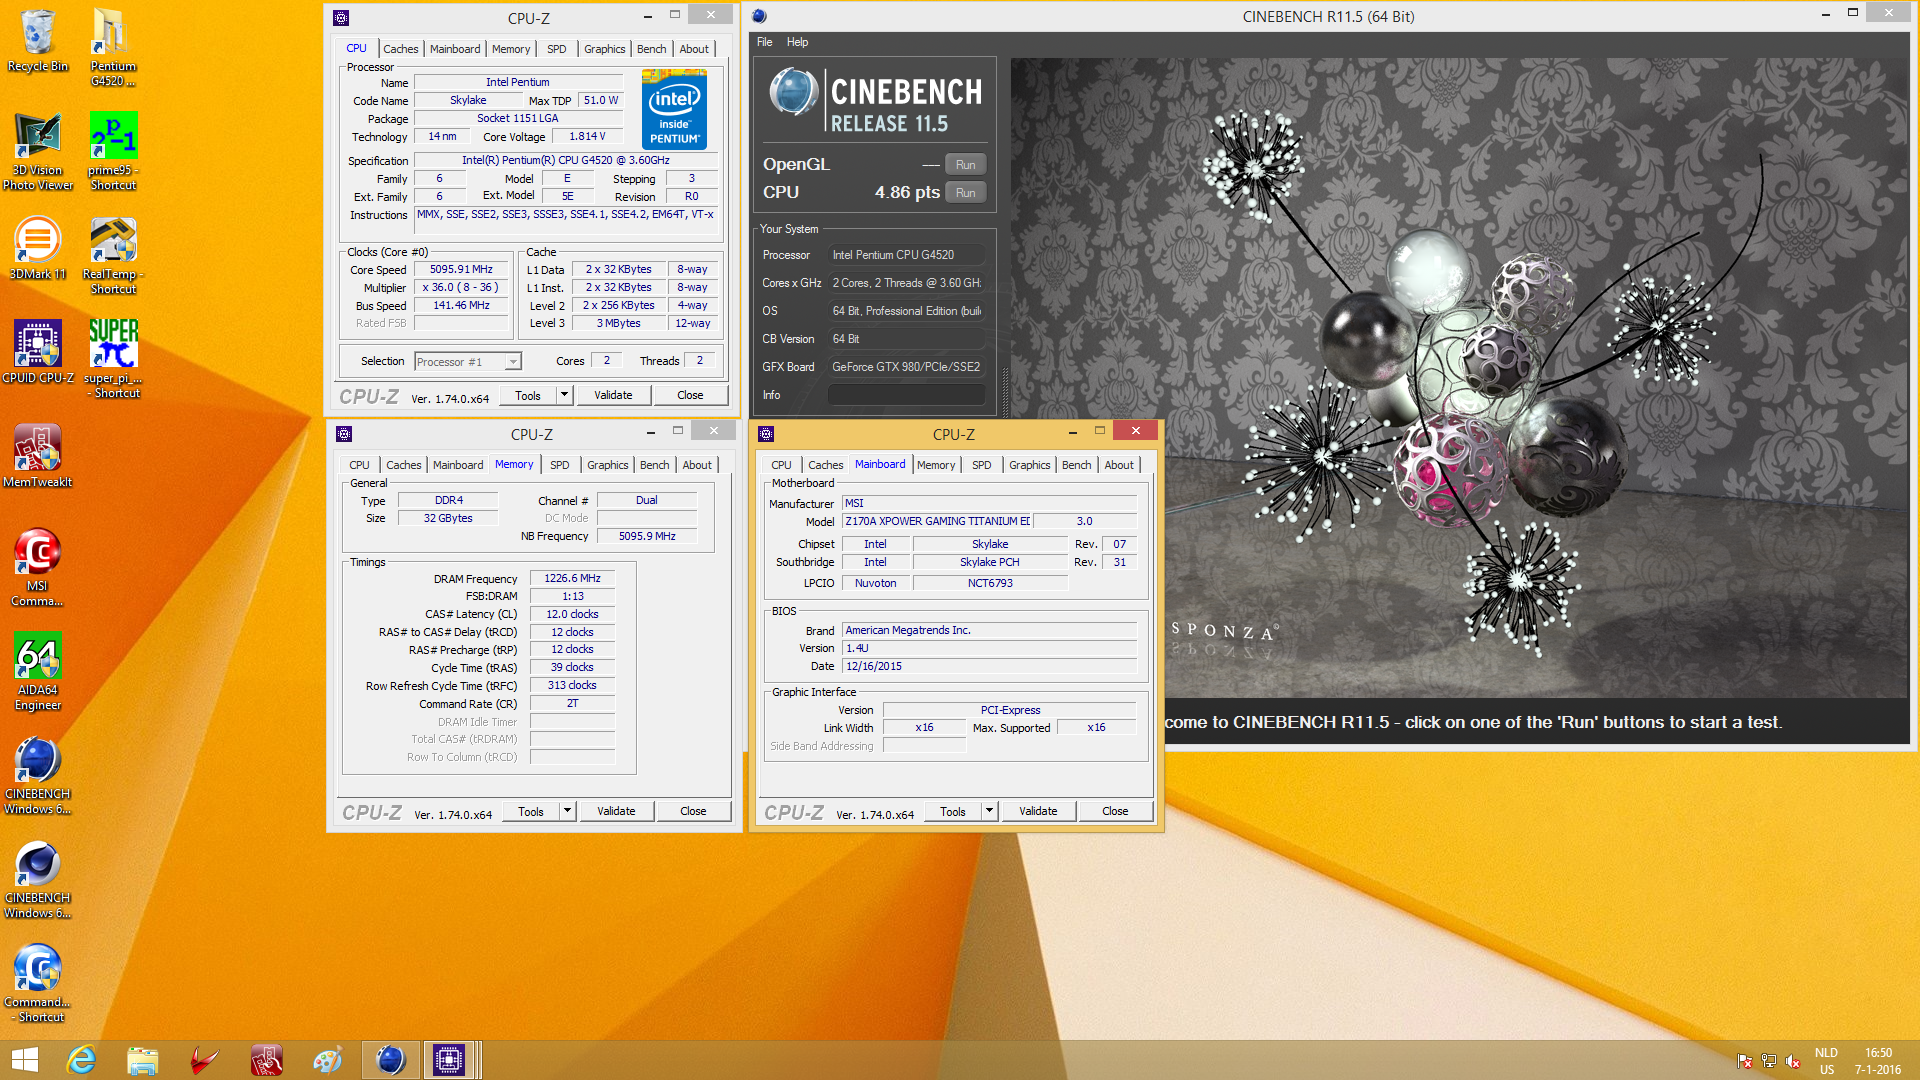Open the 3DMark 11 desktop icon
This screenshot has width=1920, height=1080.
[38, 248]
